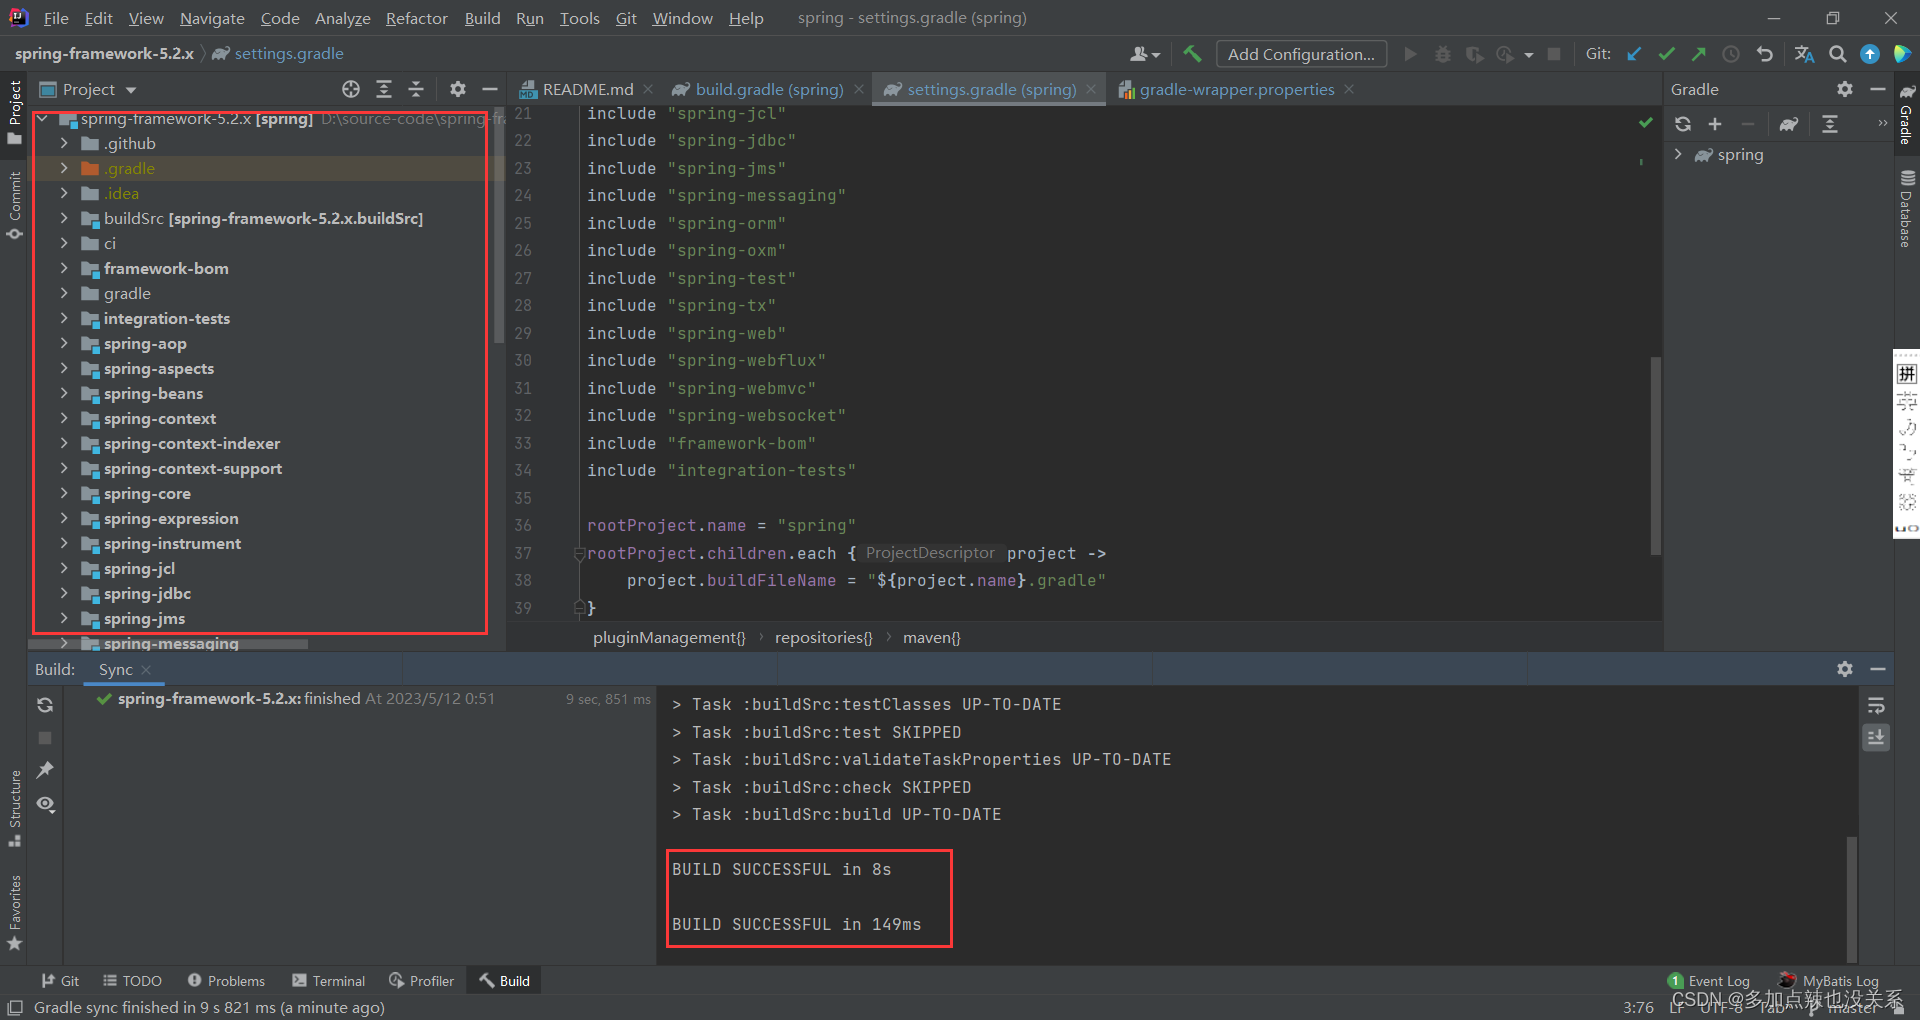Expand the .github folder

(63, 143)
